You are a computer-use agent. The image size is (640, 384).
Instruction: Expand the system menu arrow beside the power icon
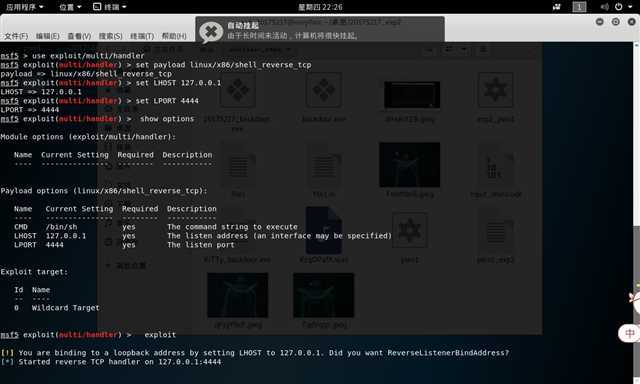[x=630, y=7]
